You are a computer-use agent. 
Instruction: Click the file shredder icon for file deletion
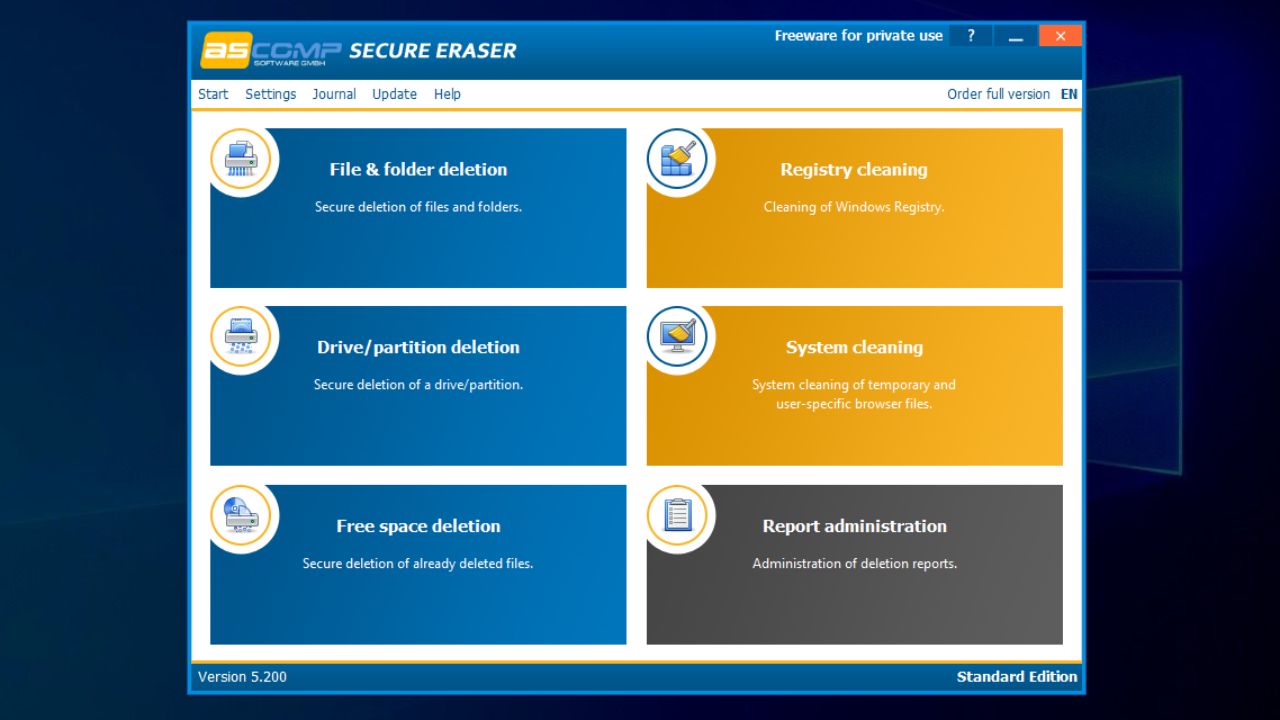(241, 158)
